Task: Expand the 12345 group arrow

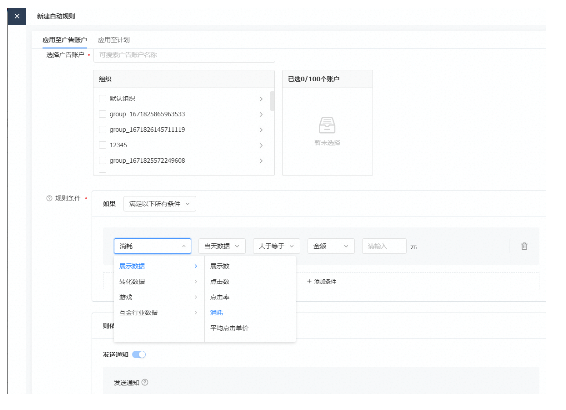Action: coord(261,145)
